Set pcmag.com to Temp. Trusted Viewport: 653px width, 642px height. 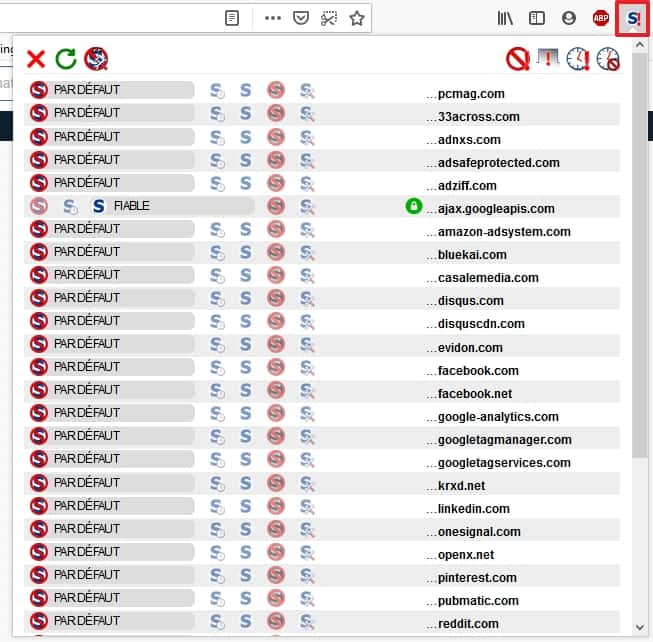coord(217,90)
